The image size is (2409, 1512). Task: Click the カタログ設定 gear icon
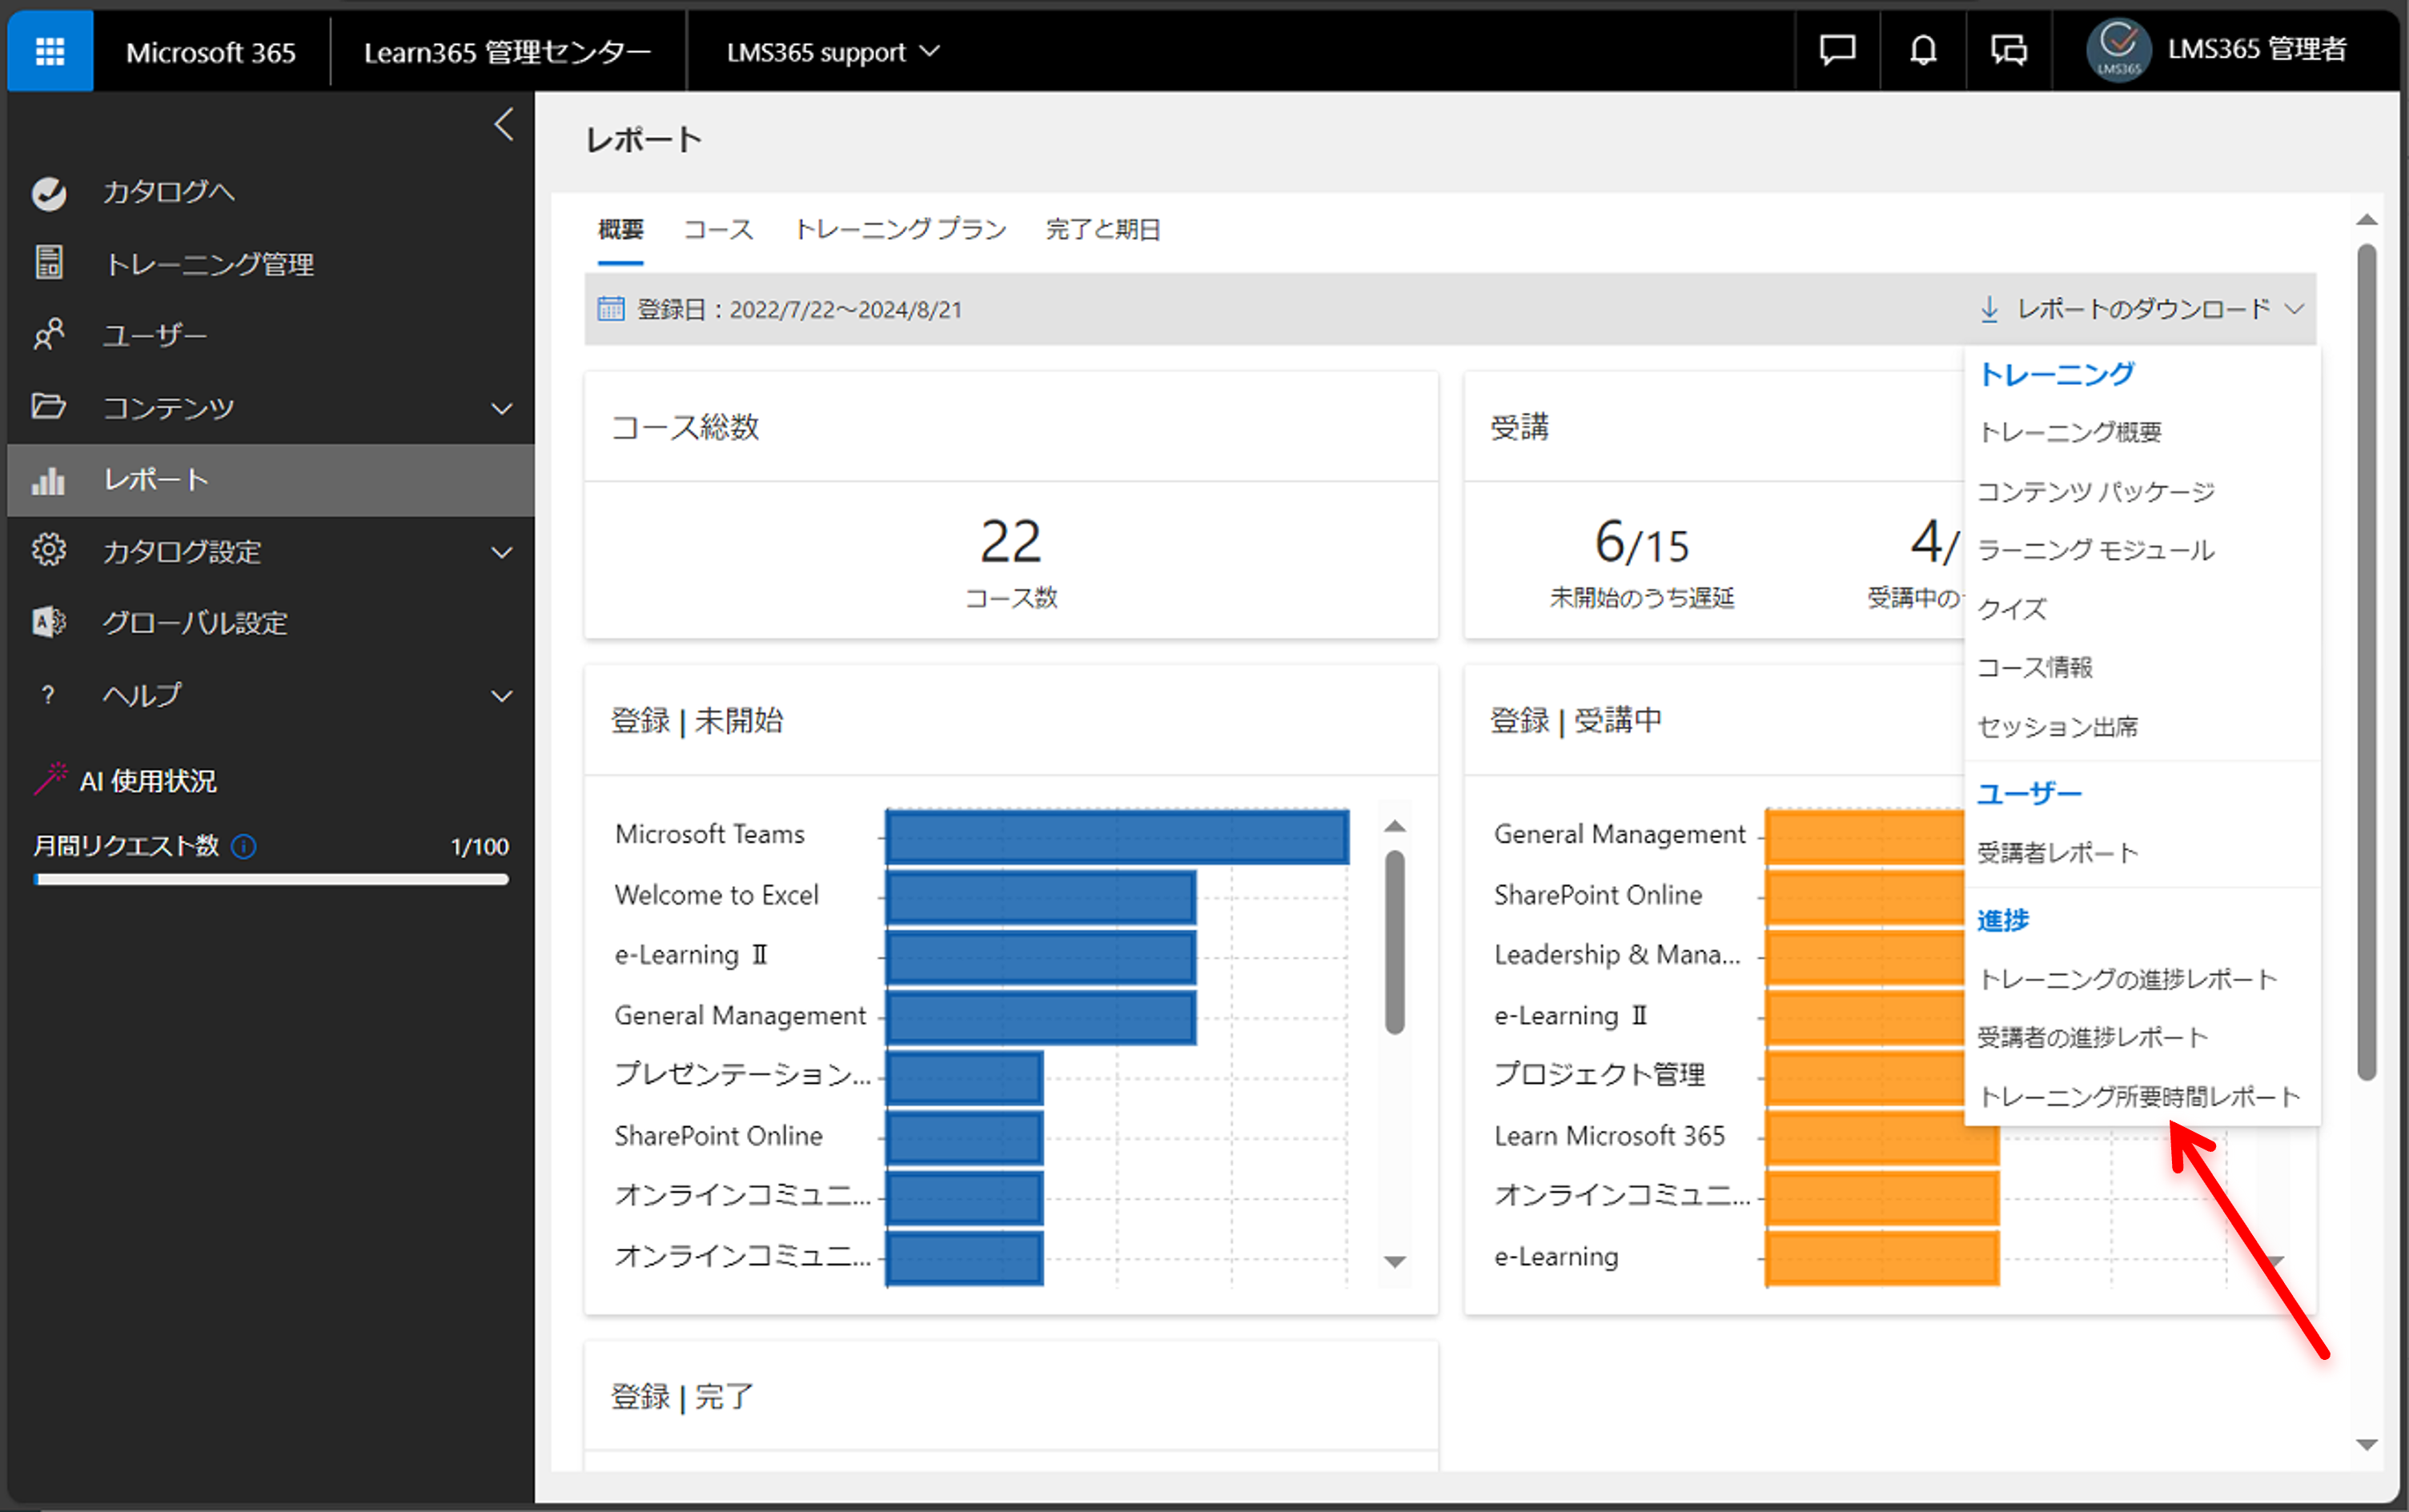pyautogui.click(x=48, y=551)
